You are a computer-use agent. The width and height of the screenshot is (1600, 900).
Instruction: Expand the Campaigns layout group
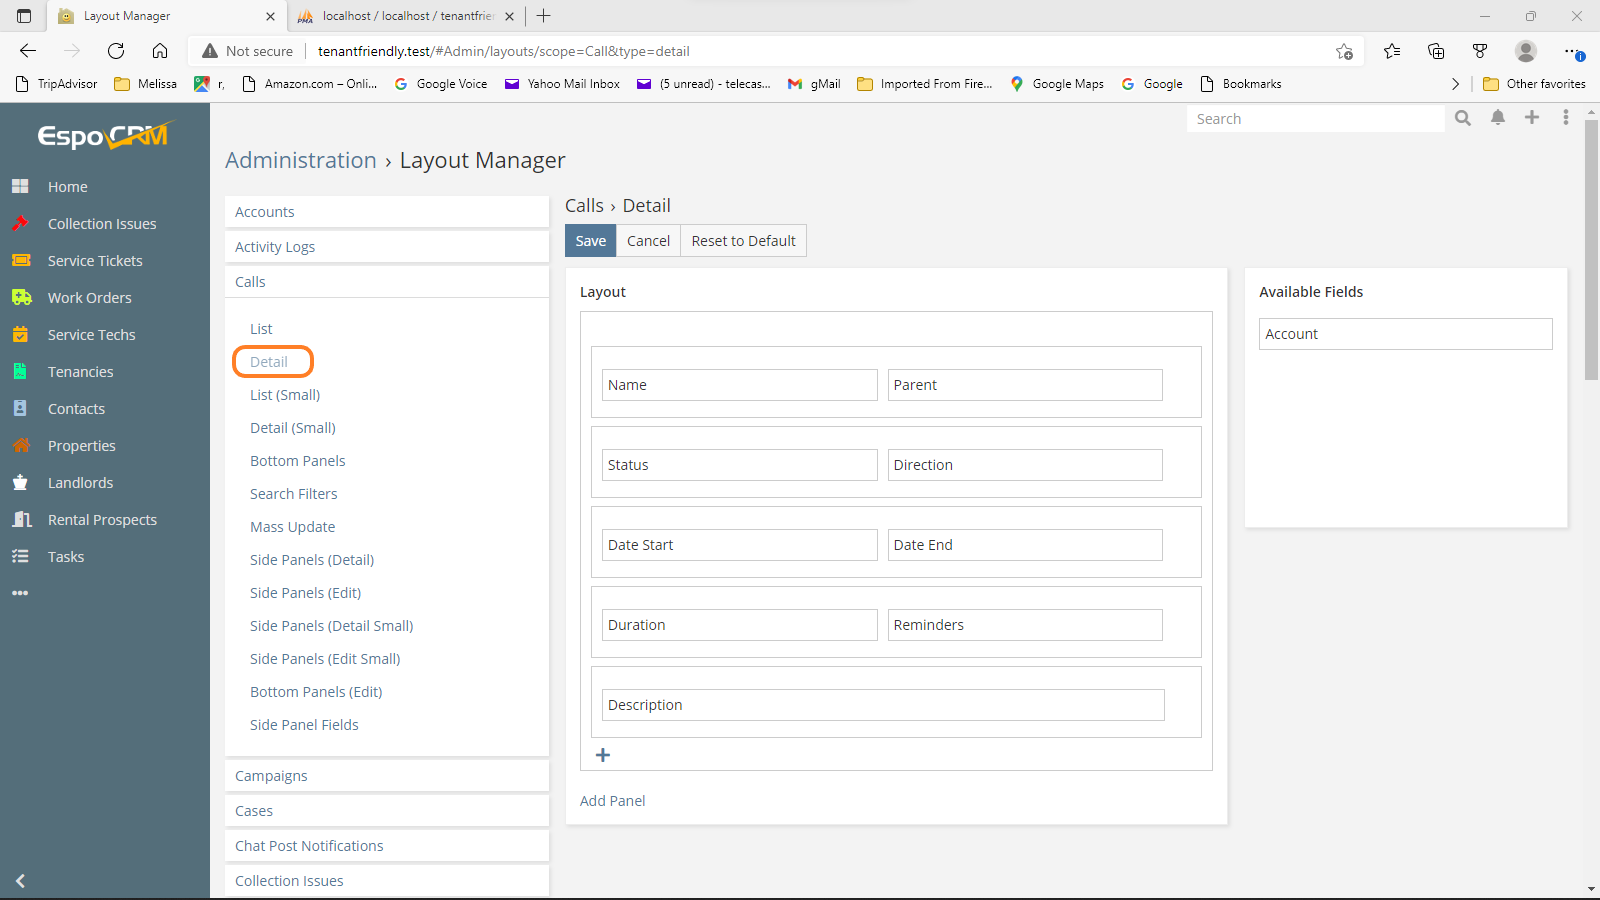tap(271, 776)
